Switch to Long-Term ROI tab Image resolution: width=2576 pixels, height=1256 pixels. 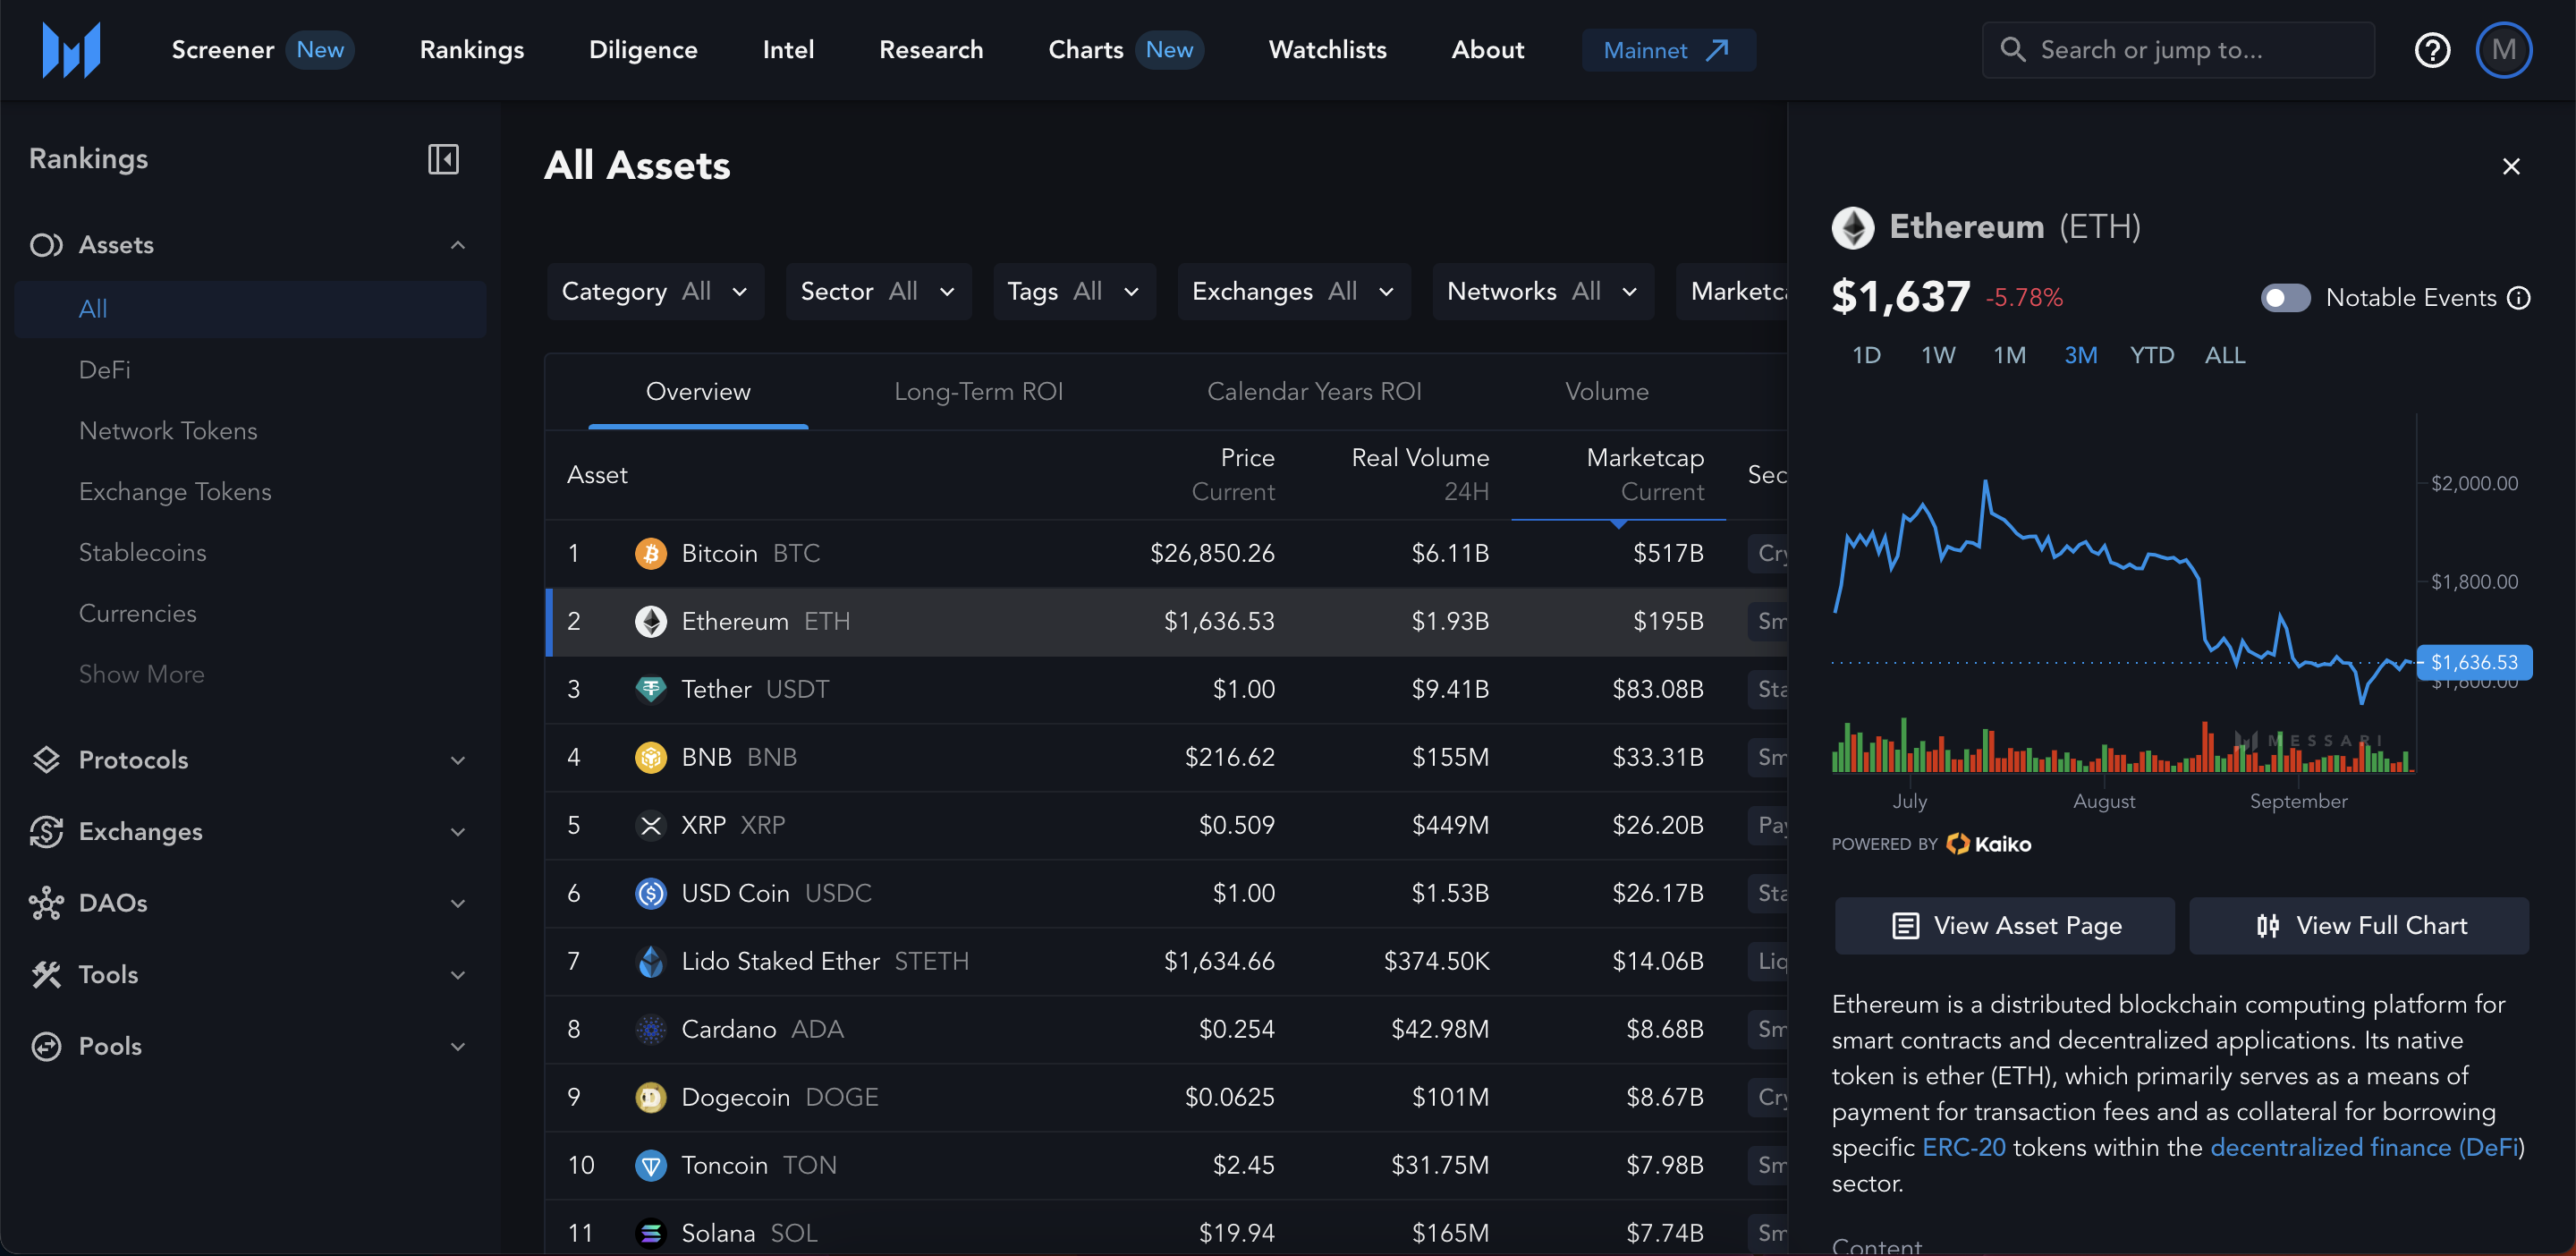click(978, 392)
